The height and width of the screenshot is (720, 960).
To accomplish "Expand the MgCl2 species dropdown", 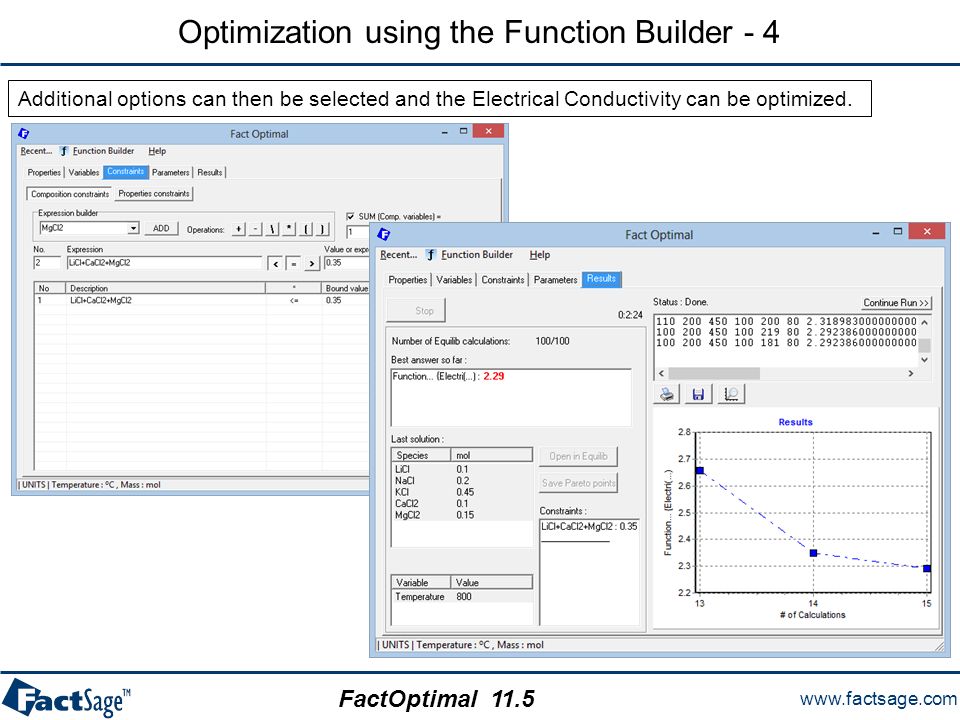I will (x=133, y=228).
